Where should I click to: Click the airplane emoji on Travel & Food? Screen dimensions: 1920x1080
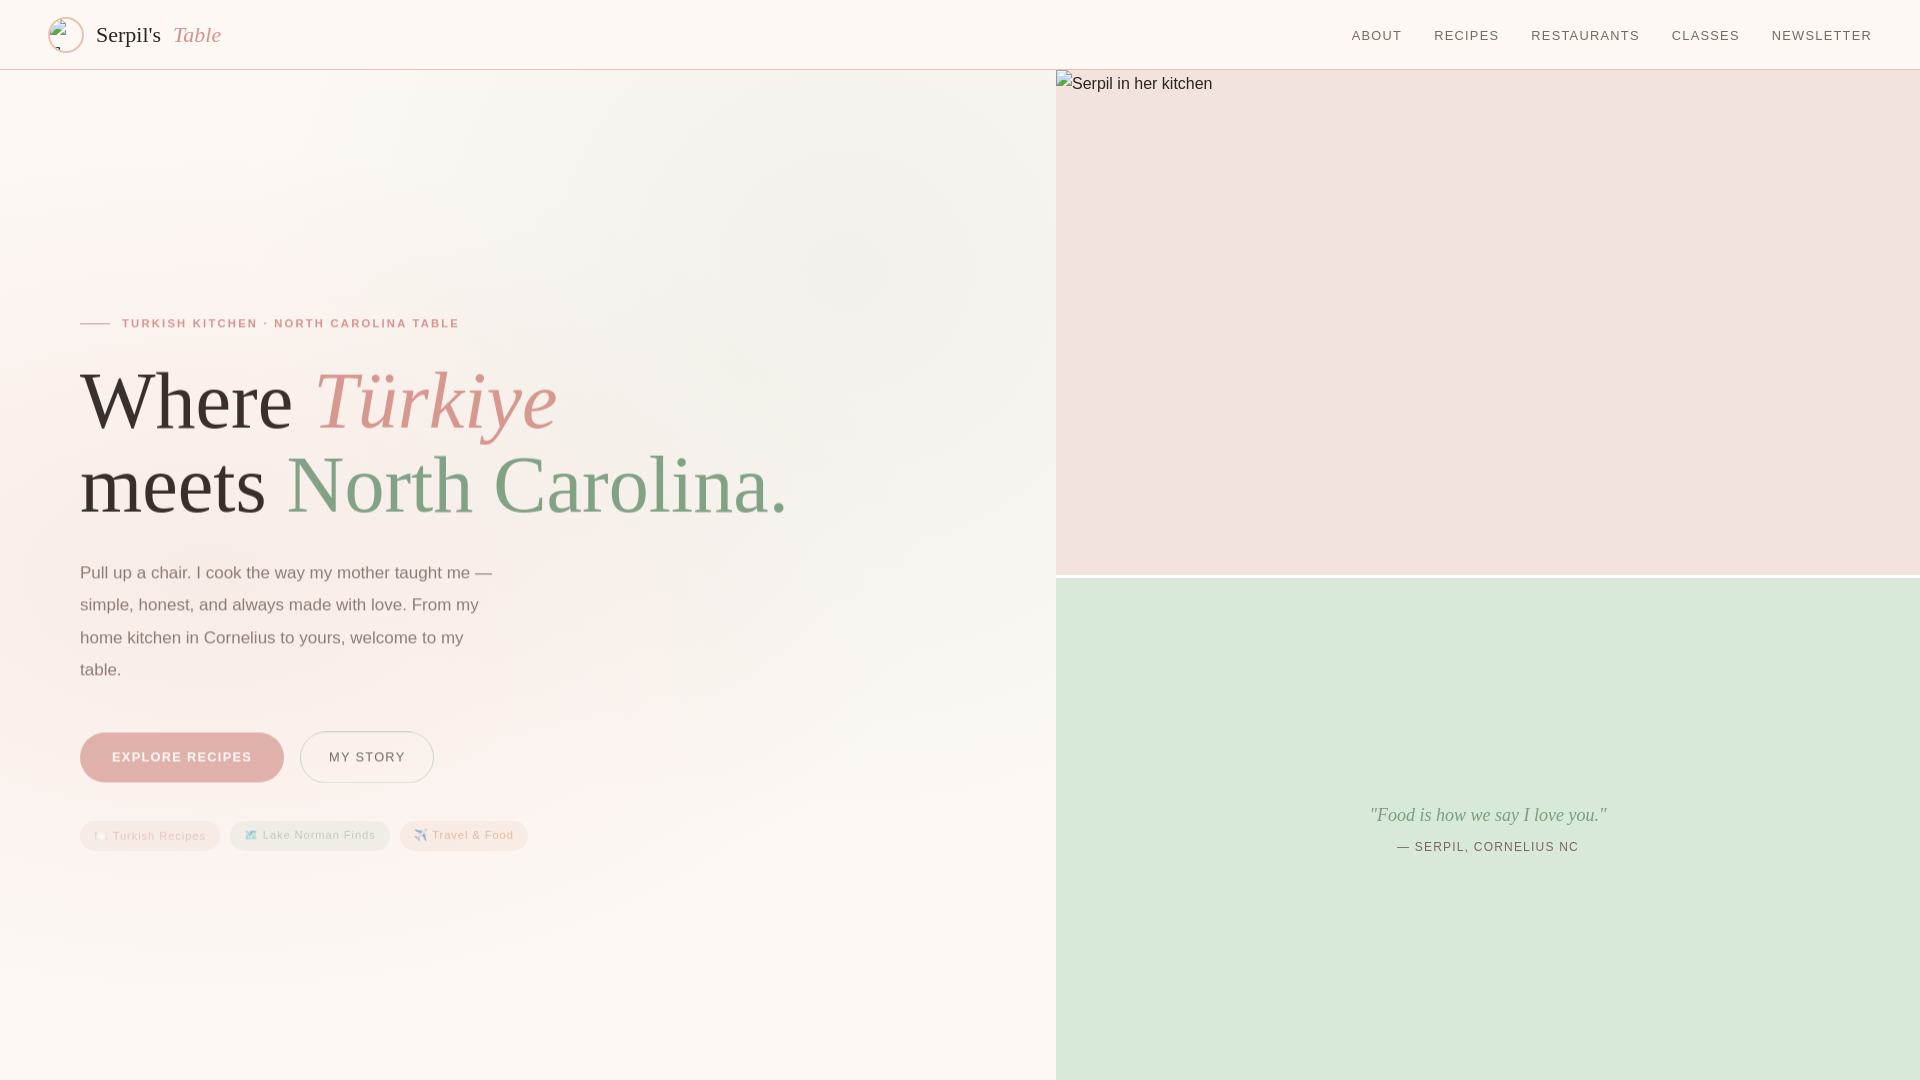pyautogui.click(x=421, y=835)
